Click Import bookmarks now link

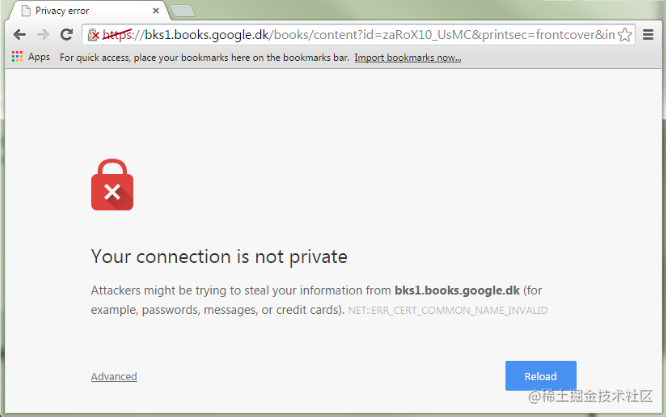[x=408, y=57]
